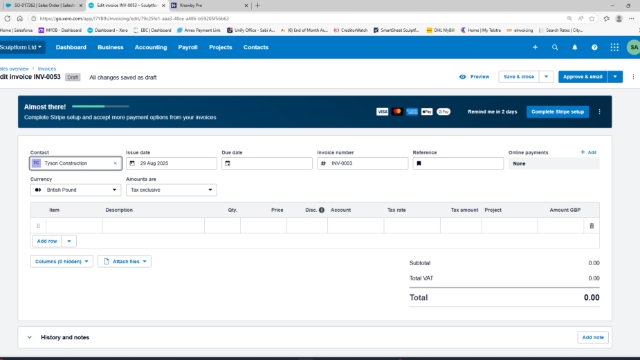The height and width of the screenshot is (360, 640).
Task: Click the Add row button
Action: point(47,241)
